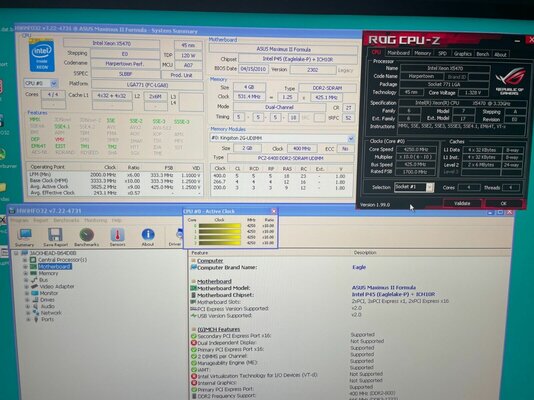Switch to CPU-Z Mainboard tab

(x=398, y=53)
